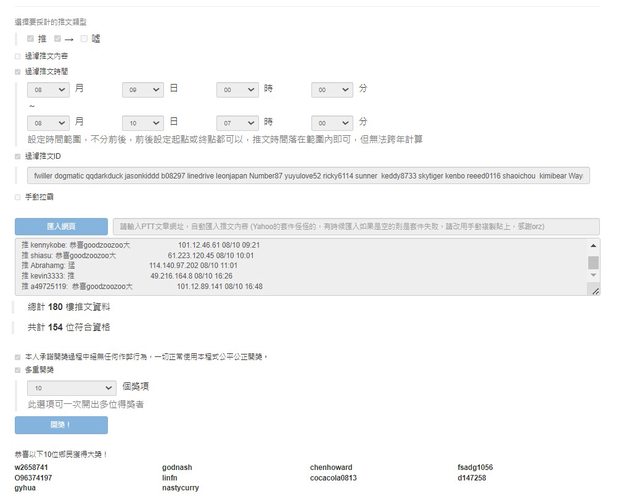Enable the 過濾推文內容 filter checkbox
This screenshot has height=499, width=640.
tap(17, 56)
